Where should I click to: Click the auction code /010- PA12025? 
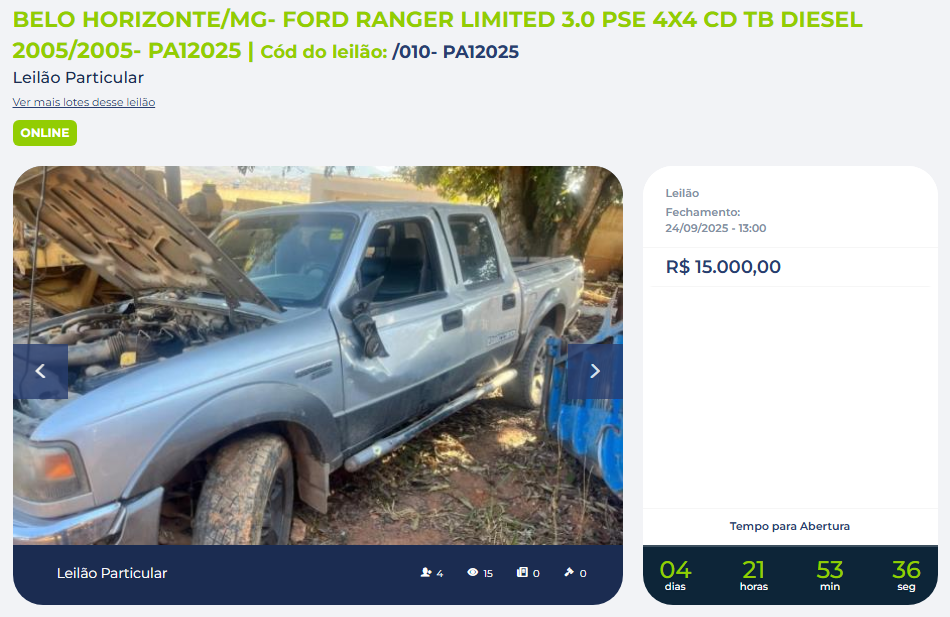coord(455,52)
